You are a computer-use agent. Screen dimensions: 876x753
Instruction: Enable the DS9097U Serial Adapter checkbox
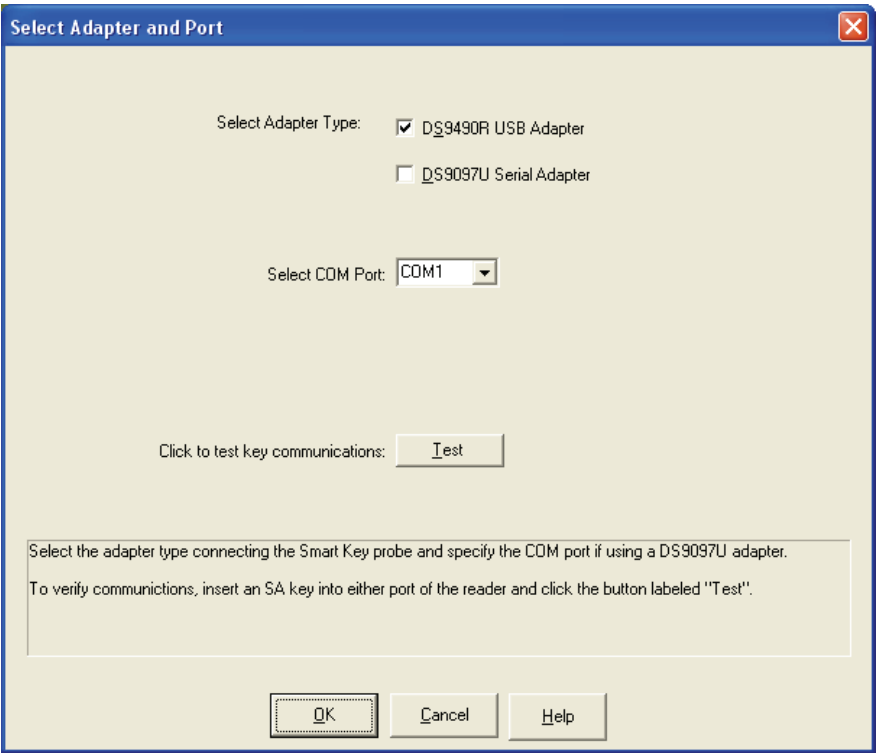pos(404,174)
